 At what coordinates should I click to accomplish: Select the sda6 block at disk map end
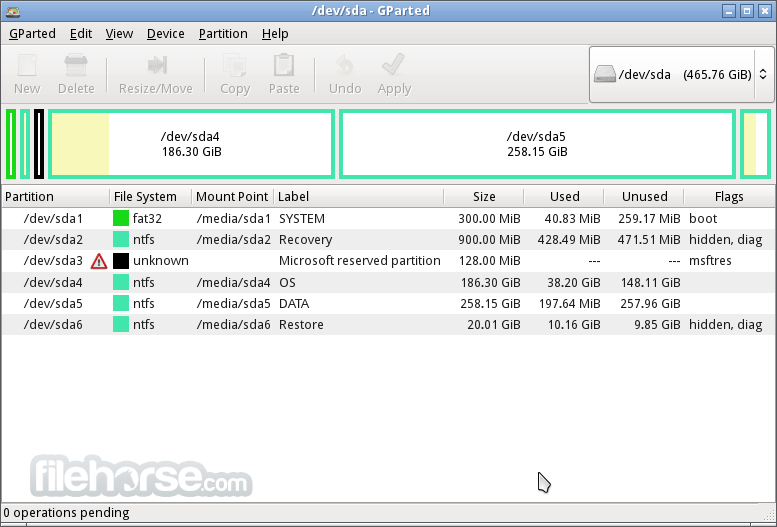(756, 144)
